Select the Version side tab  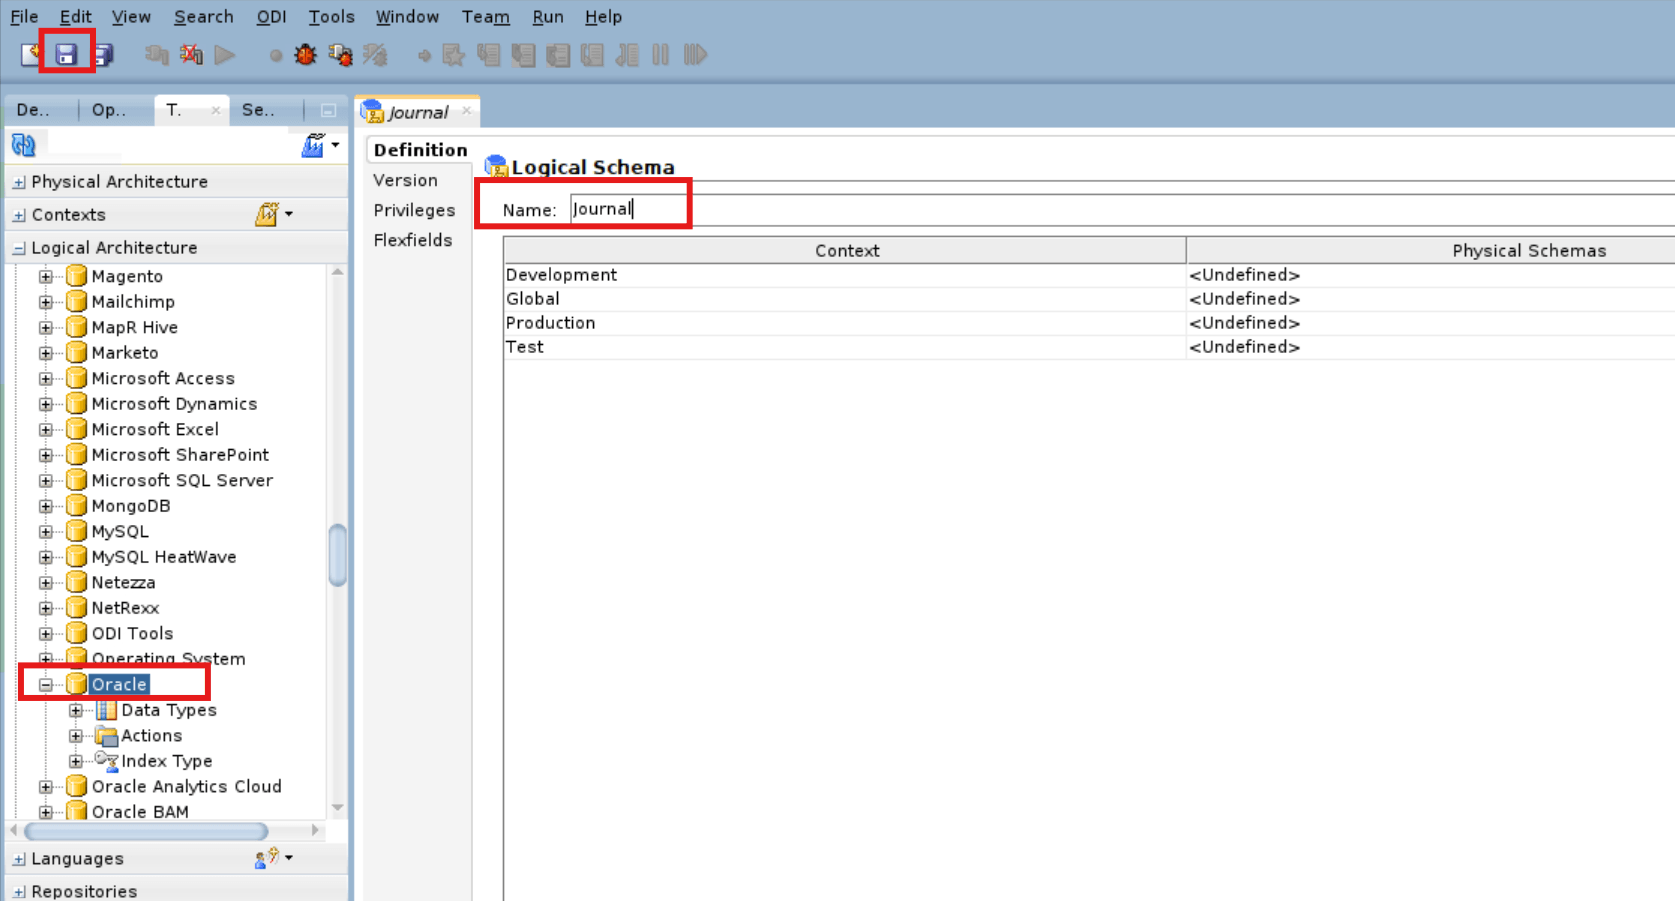pyautogui.click(x=405, y=180)
